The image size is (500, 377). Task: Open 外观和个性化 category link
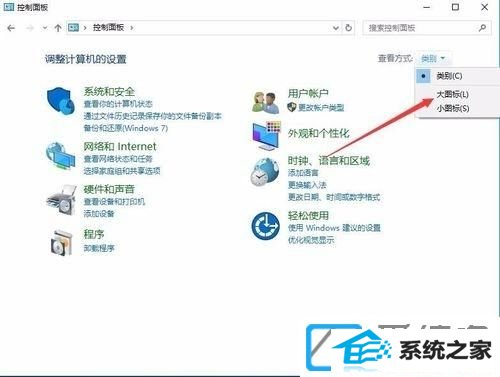(x=319, y=133)
